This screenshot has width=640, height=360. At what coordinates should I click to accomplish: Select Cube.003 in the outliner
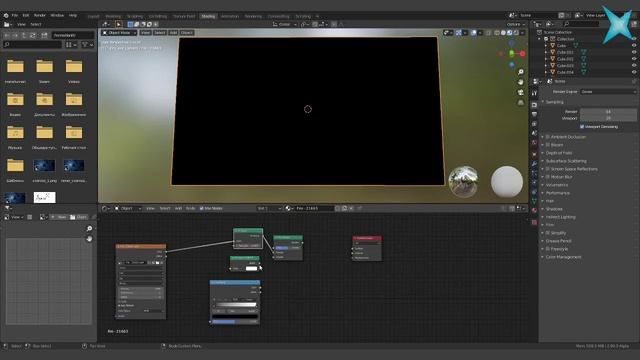tap(565, 65)
